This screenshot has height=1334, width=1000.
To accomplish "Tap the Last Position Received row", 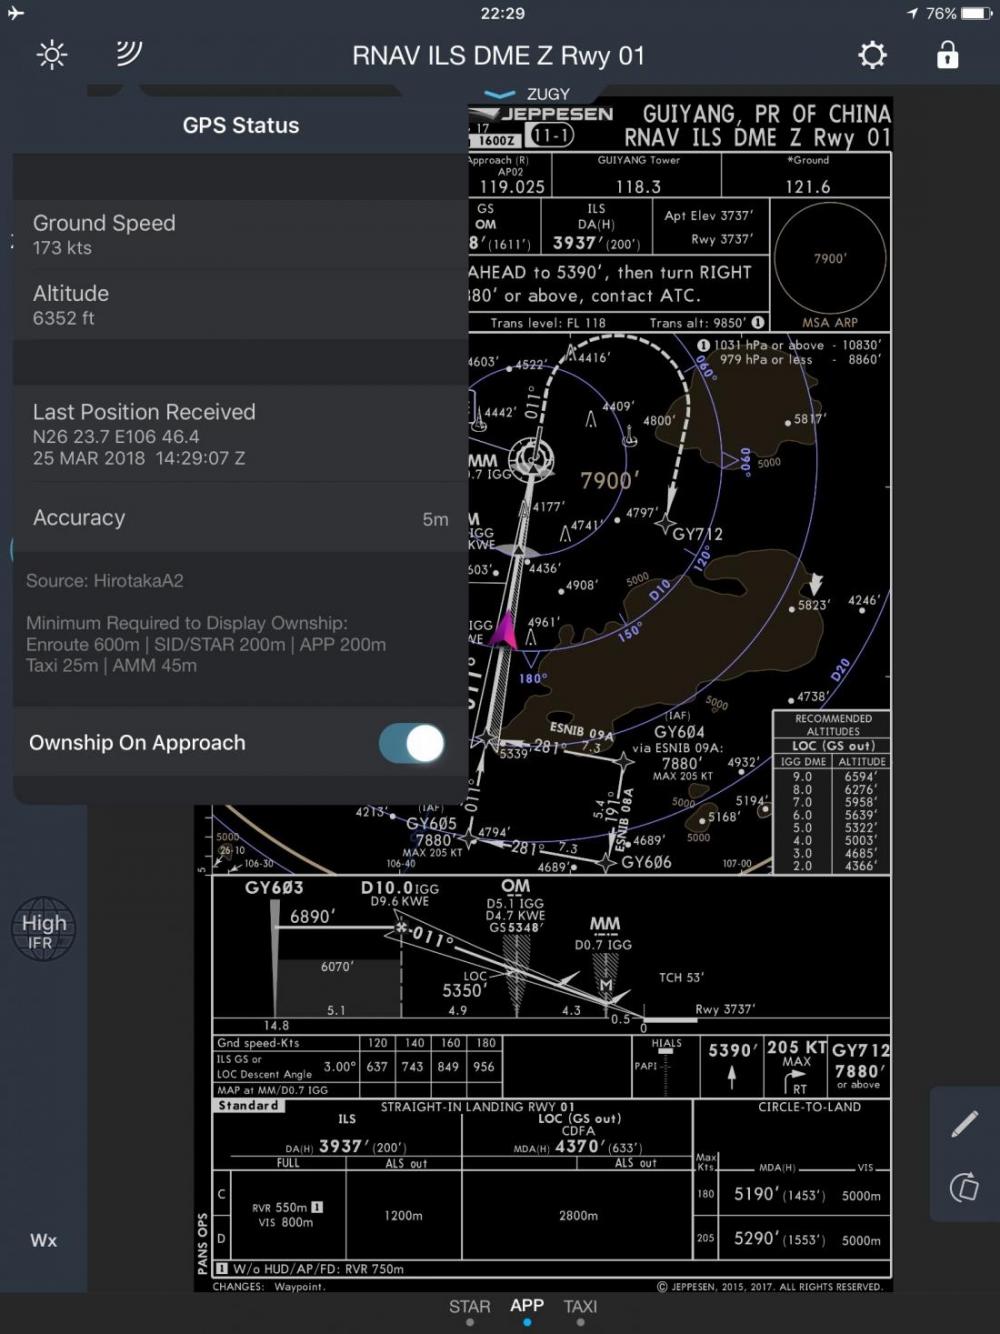I will tap(240, 434).
